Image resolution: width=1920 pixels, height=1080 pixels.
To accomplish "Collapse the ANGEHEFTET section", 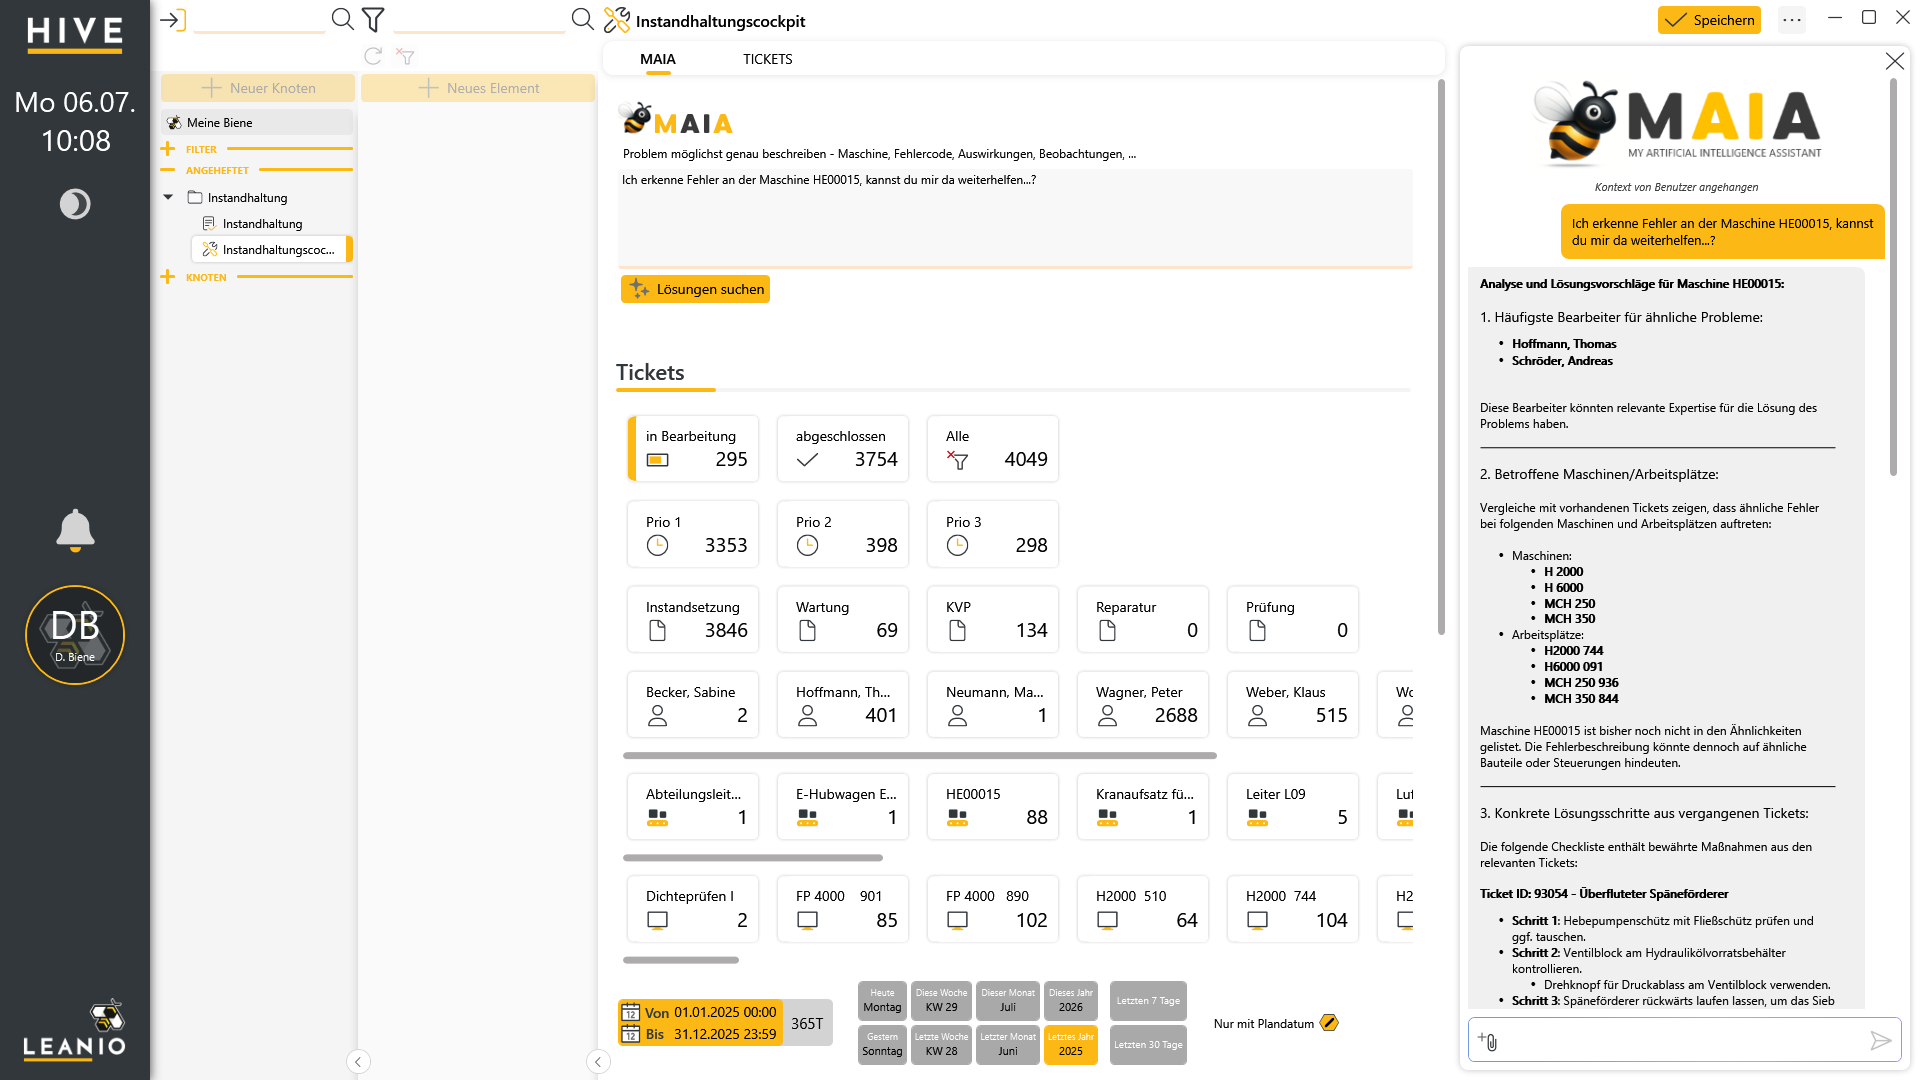I will pyautogui.click(x=167, y=170).
